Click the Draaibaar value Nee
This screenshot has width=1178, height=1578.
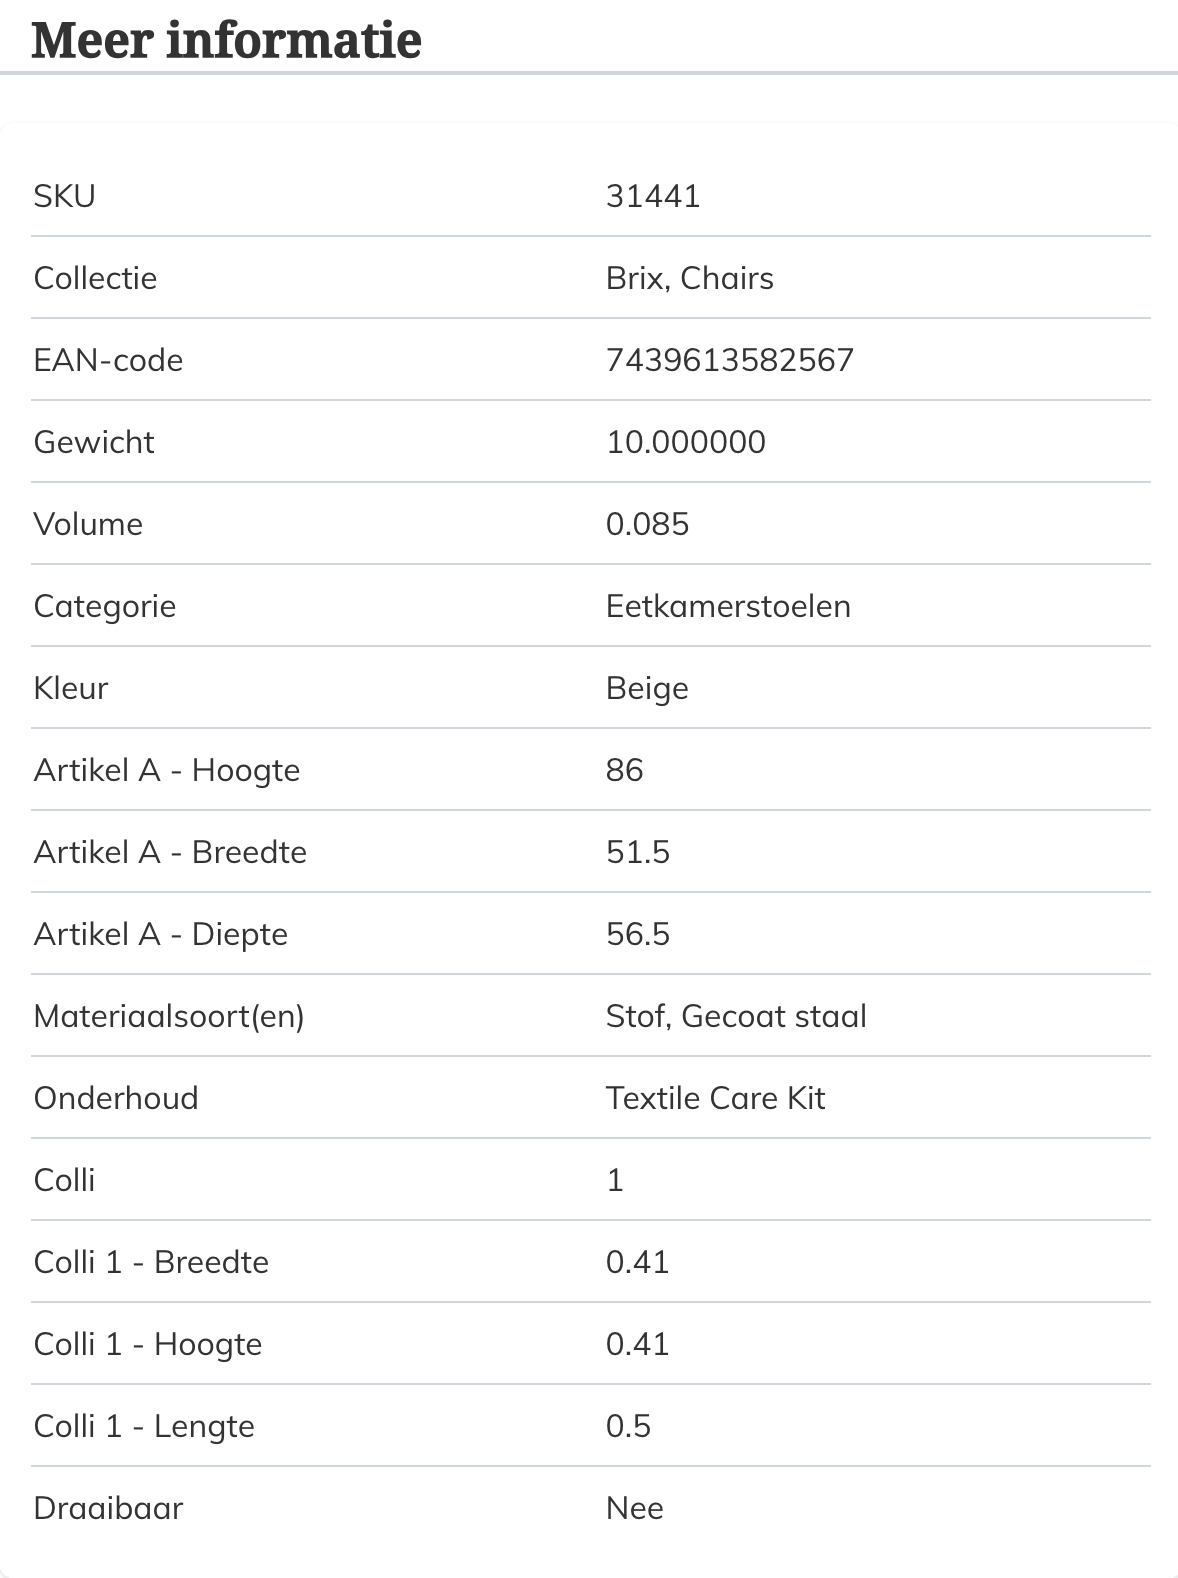635,1508
